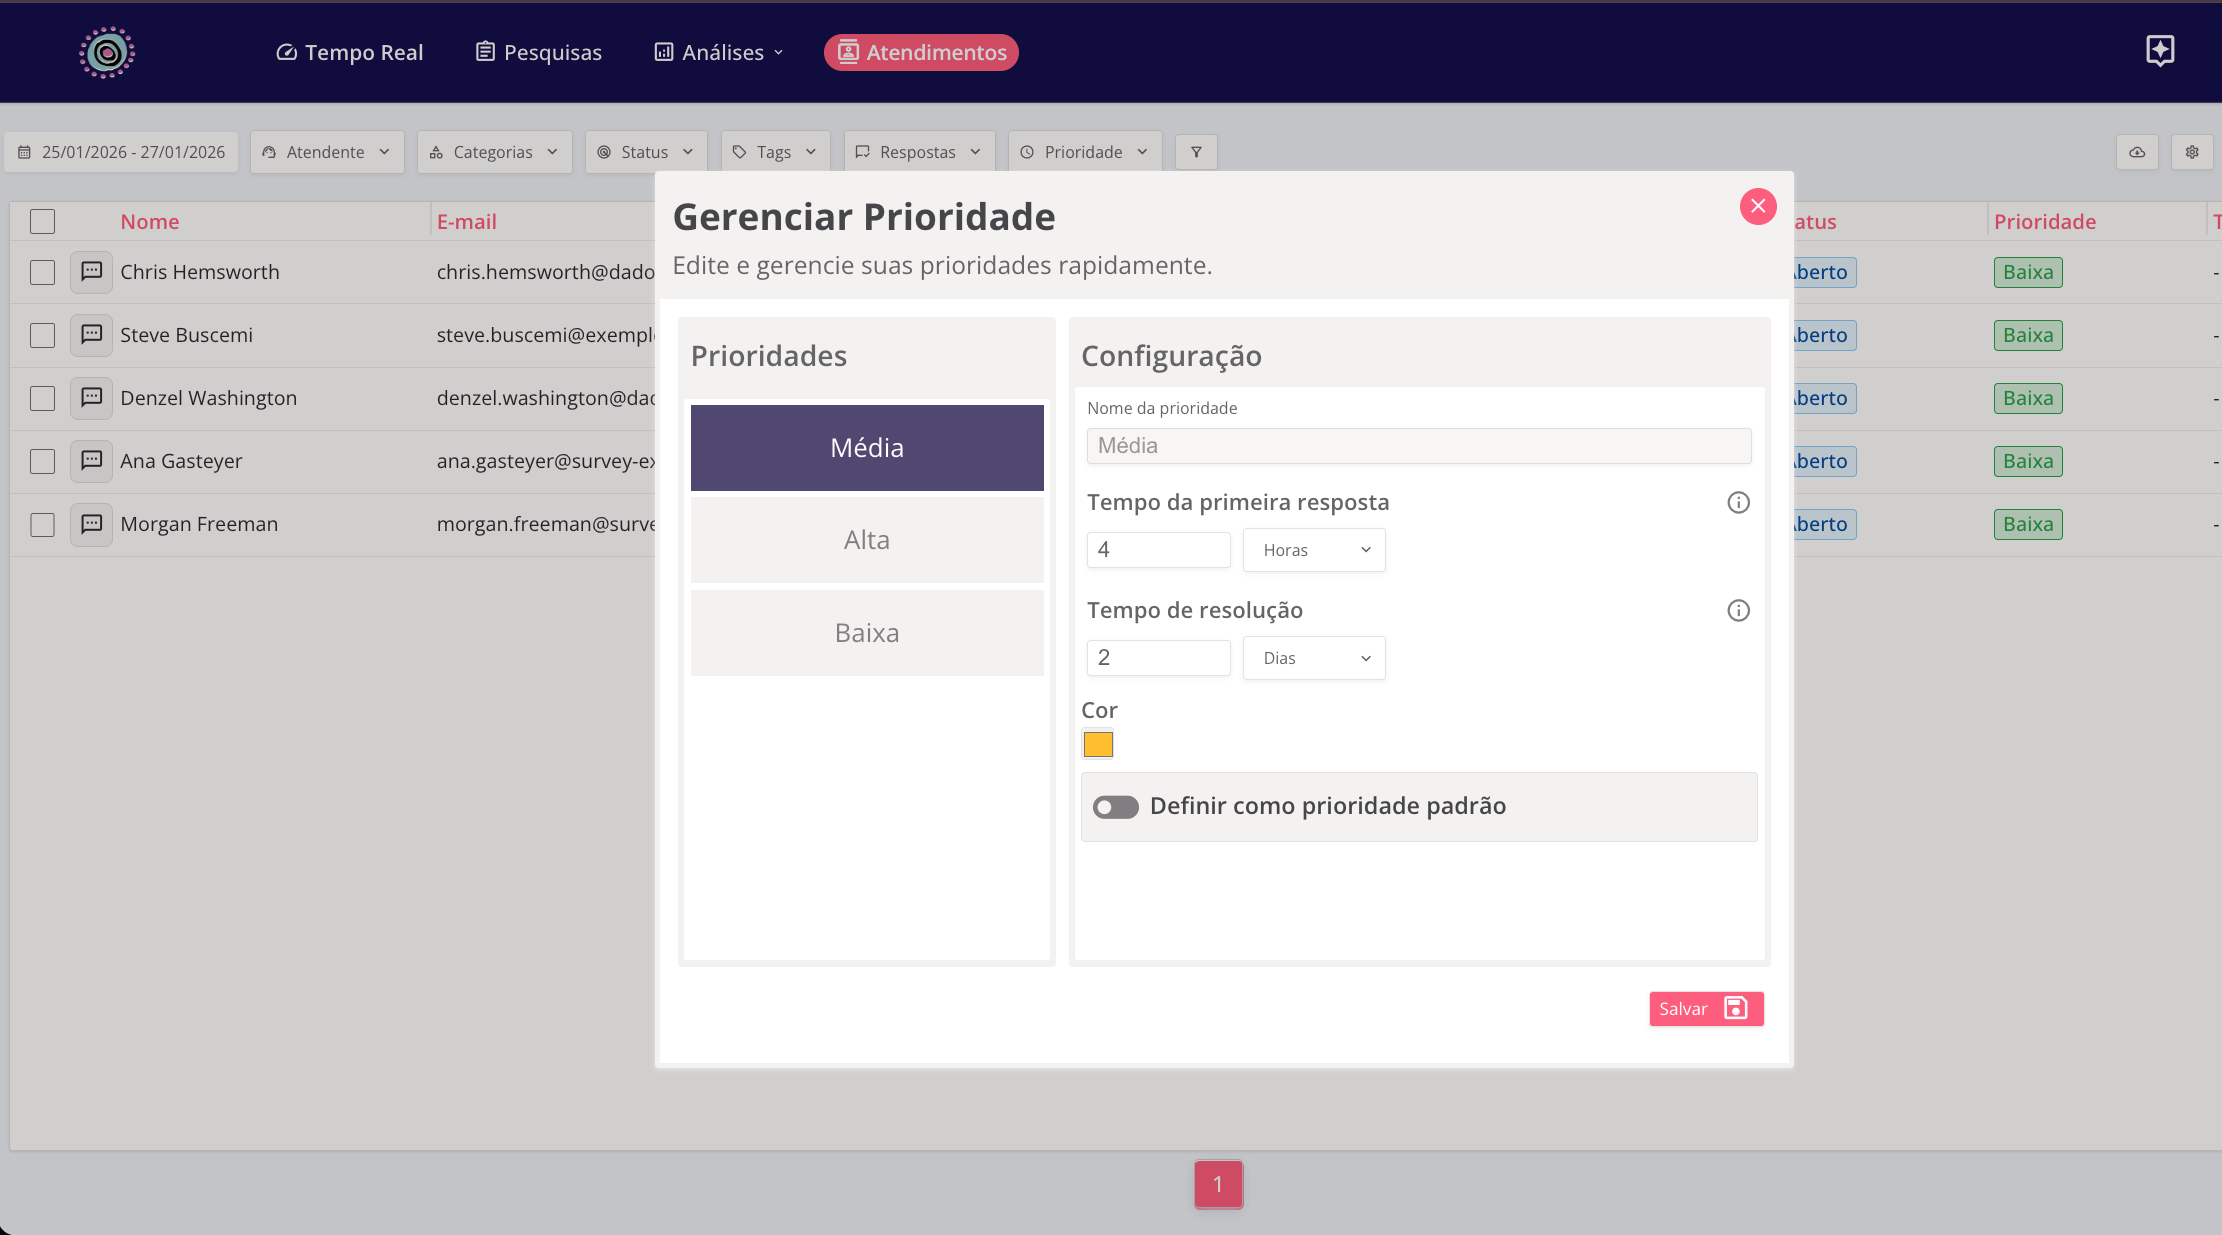Image resolution: width=2222 pixels, height=1235 pixels.
Task: Click the AI sparkle icon in header
Action: [2160, 51]
